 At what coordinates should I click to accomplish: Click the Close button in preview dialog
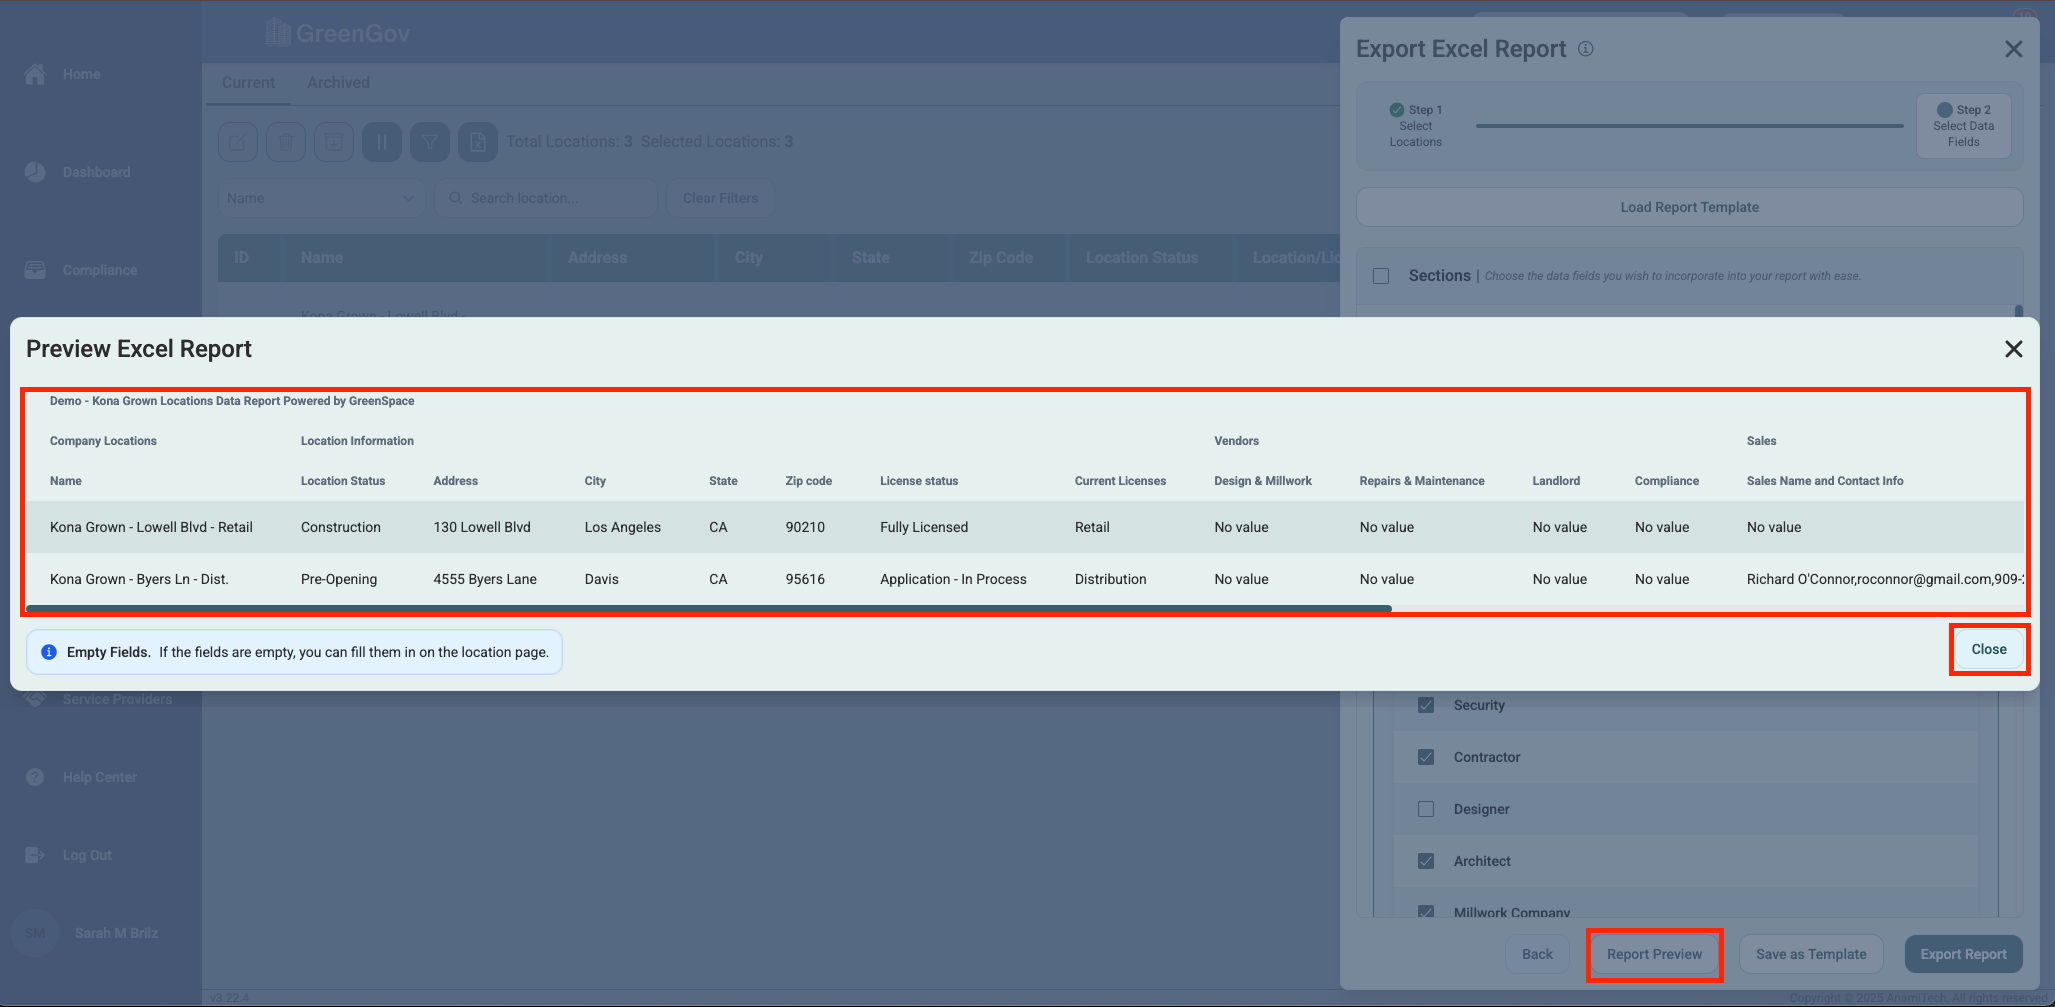tap(1989, 650)
